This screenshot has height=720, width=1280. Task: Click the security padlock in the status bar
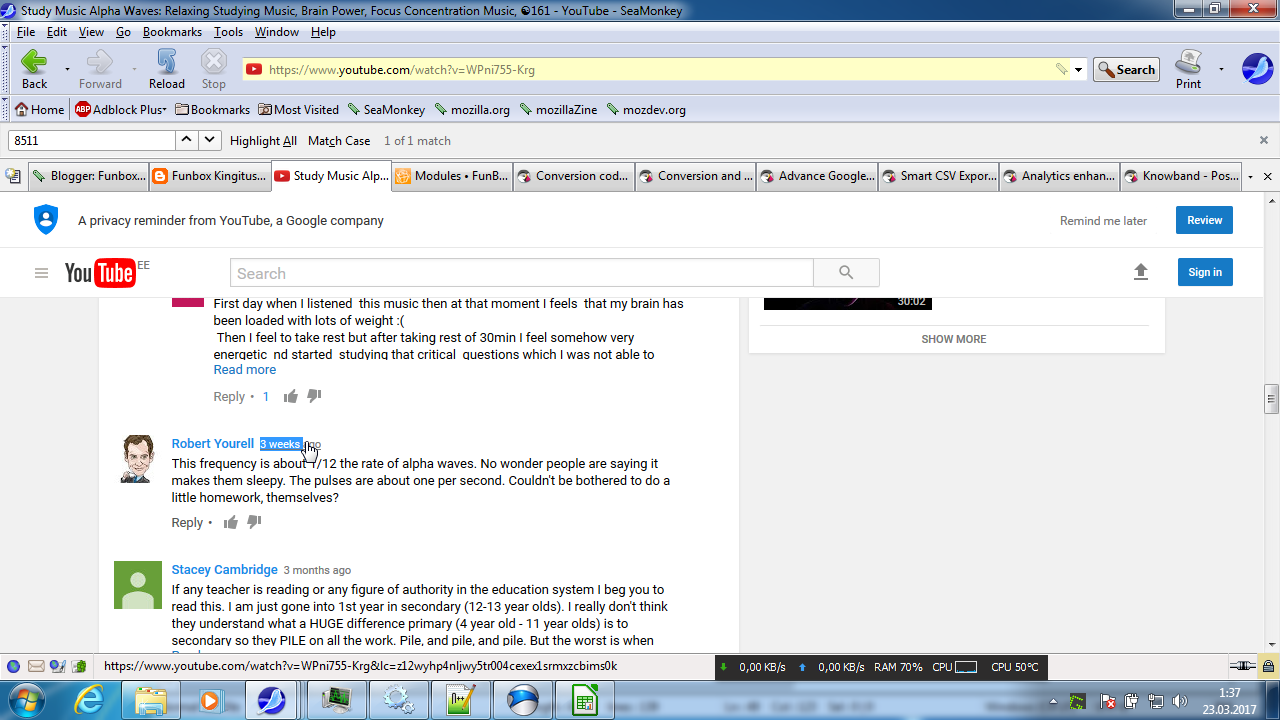[1268, 666]
